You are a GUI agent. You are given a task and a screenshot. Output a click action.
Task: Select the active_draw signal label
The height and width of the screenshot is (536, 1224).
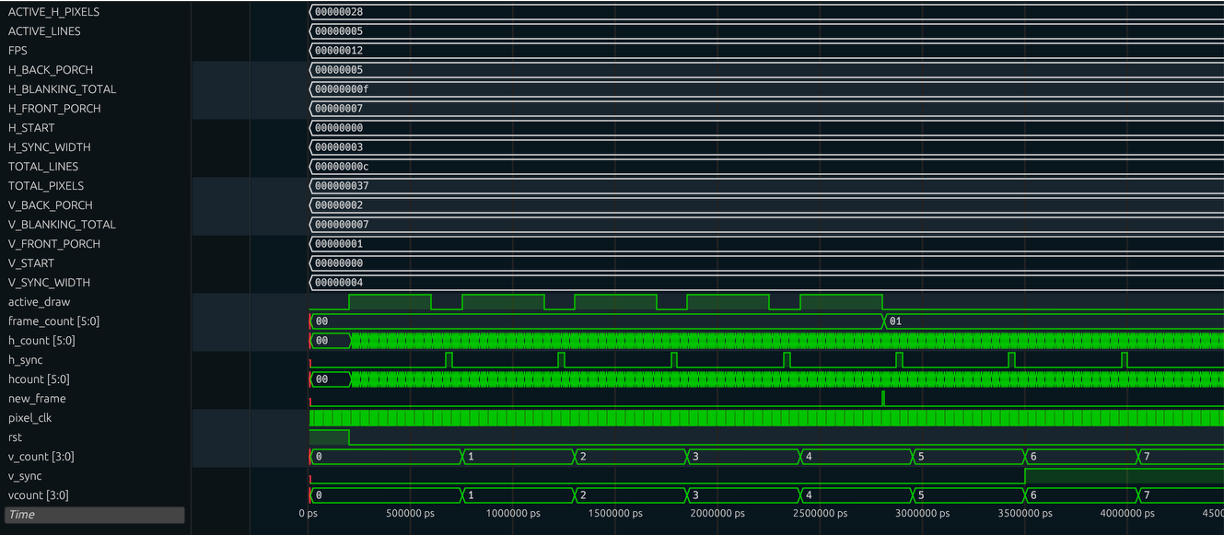pyautogui.click(x=39, y=302)
